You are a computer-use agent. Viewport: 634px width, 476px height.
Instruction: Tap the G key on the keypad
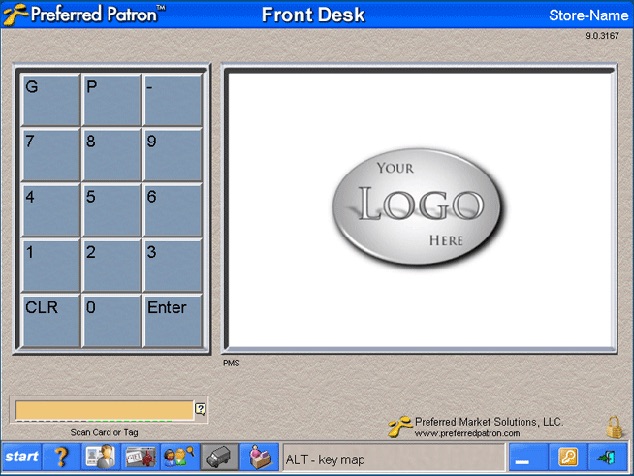point(51,99)
